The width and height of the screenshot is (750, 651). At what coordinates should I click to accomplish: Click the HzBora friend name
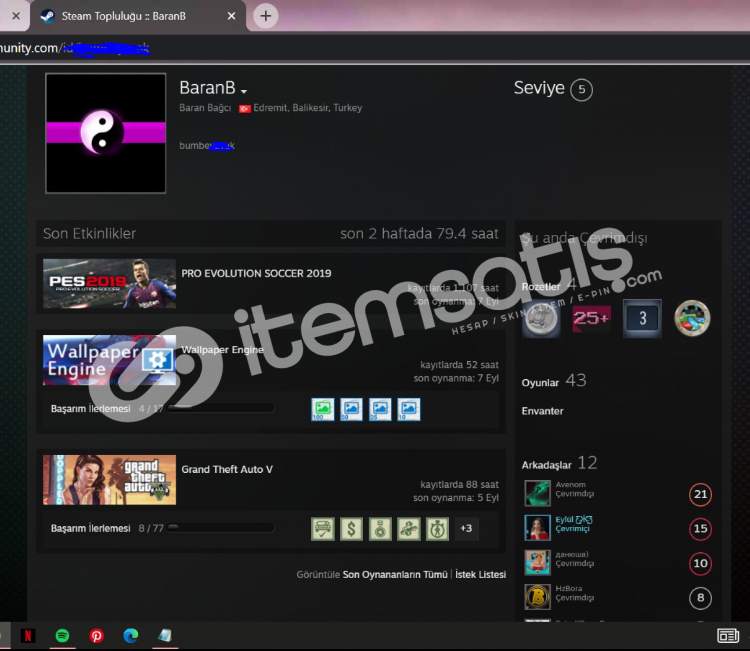[569, 589]
